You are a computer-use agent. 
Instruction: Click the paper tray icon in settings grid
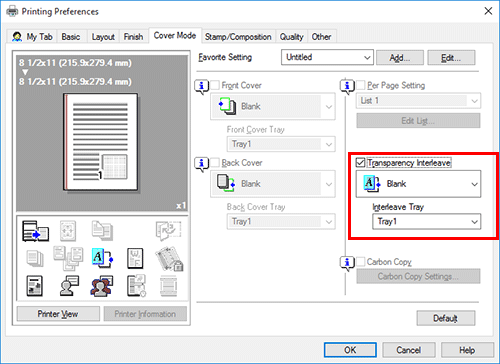coord(35,231)
